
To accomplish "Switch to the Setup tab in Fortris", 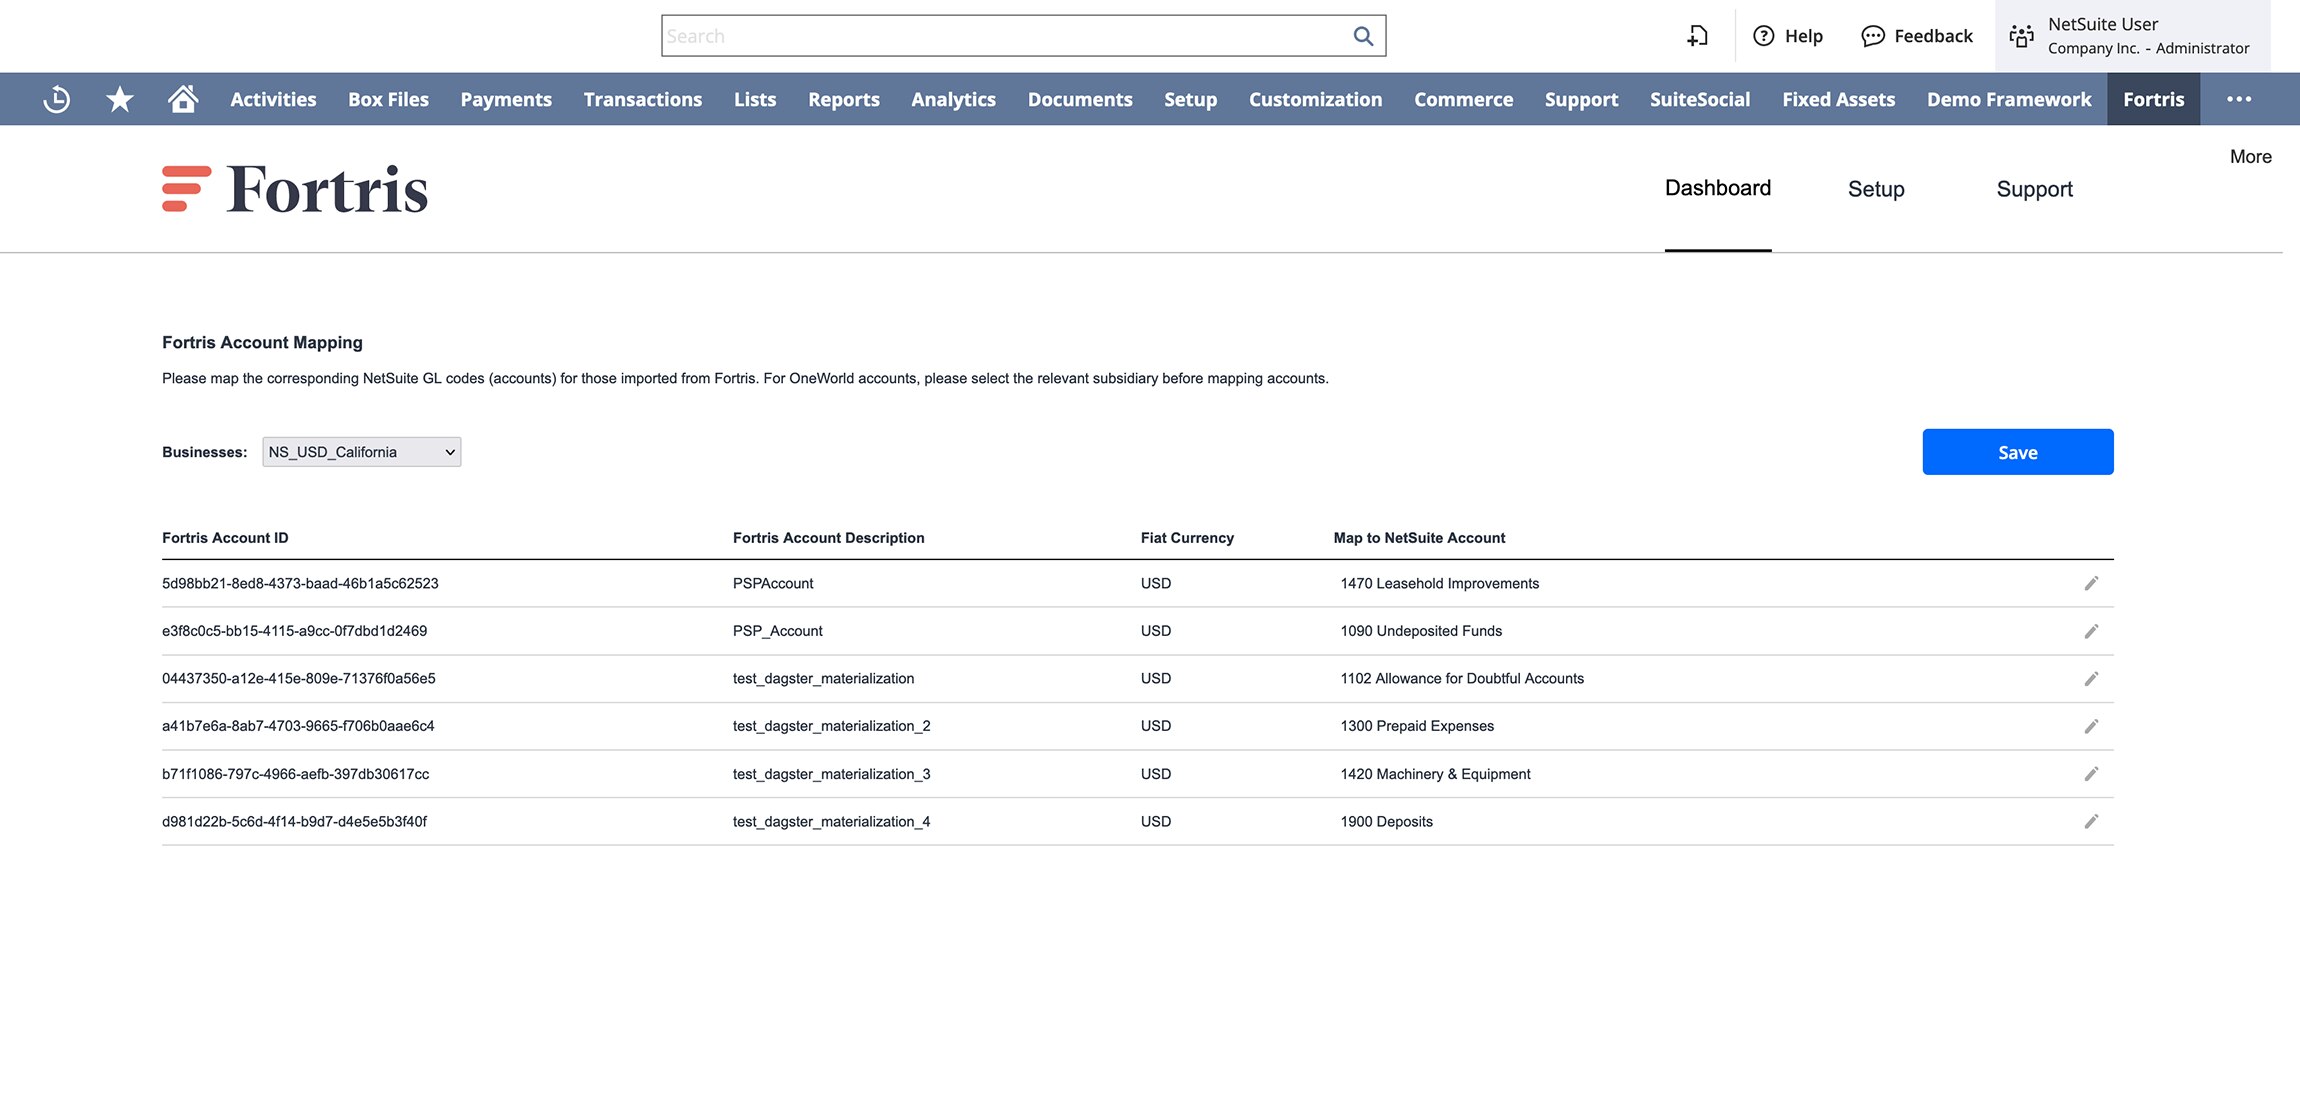I will pos(1875,189).
